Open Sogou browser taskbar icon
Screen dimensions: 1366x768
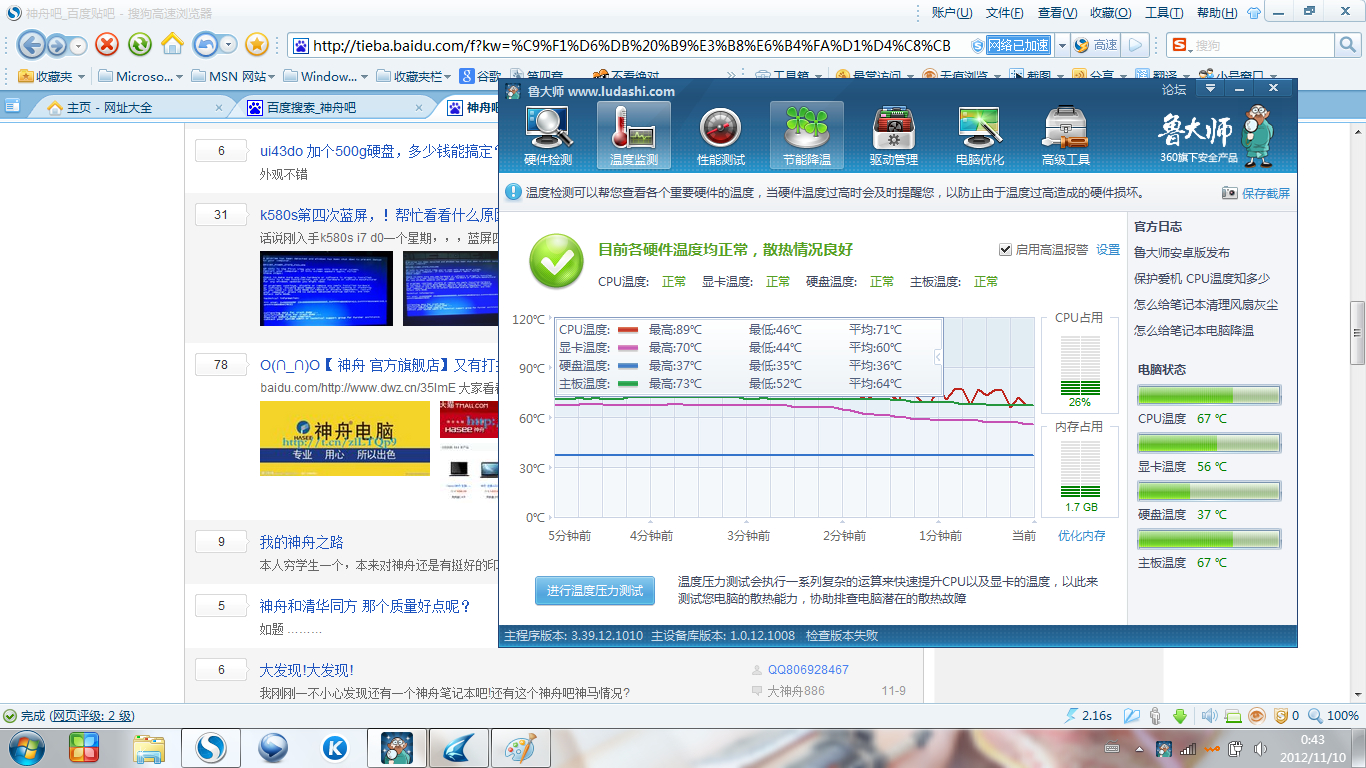(211, 748)
